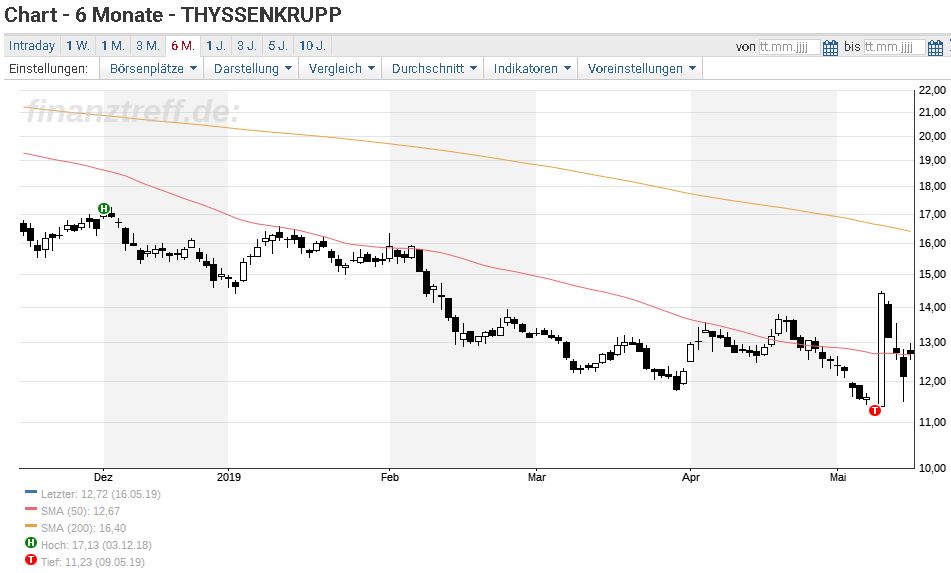The image size is (951, 573).
Task: Click the blue Letzter legend color swatch
Action: (x=31, y=492)
